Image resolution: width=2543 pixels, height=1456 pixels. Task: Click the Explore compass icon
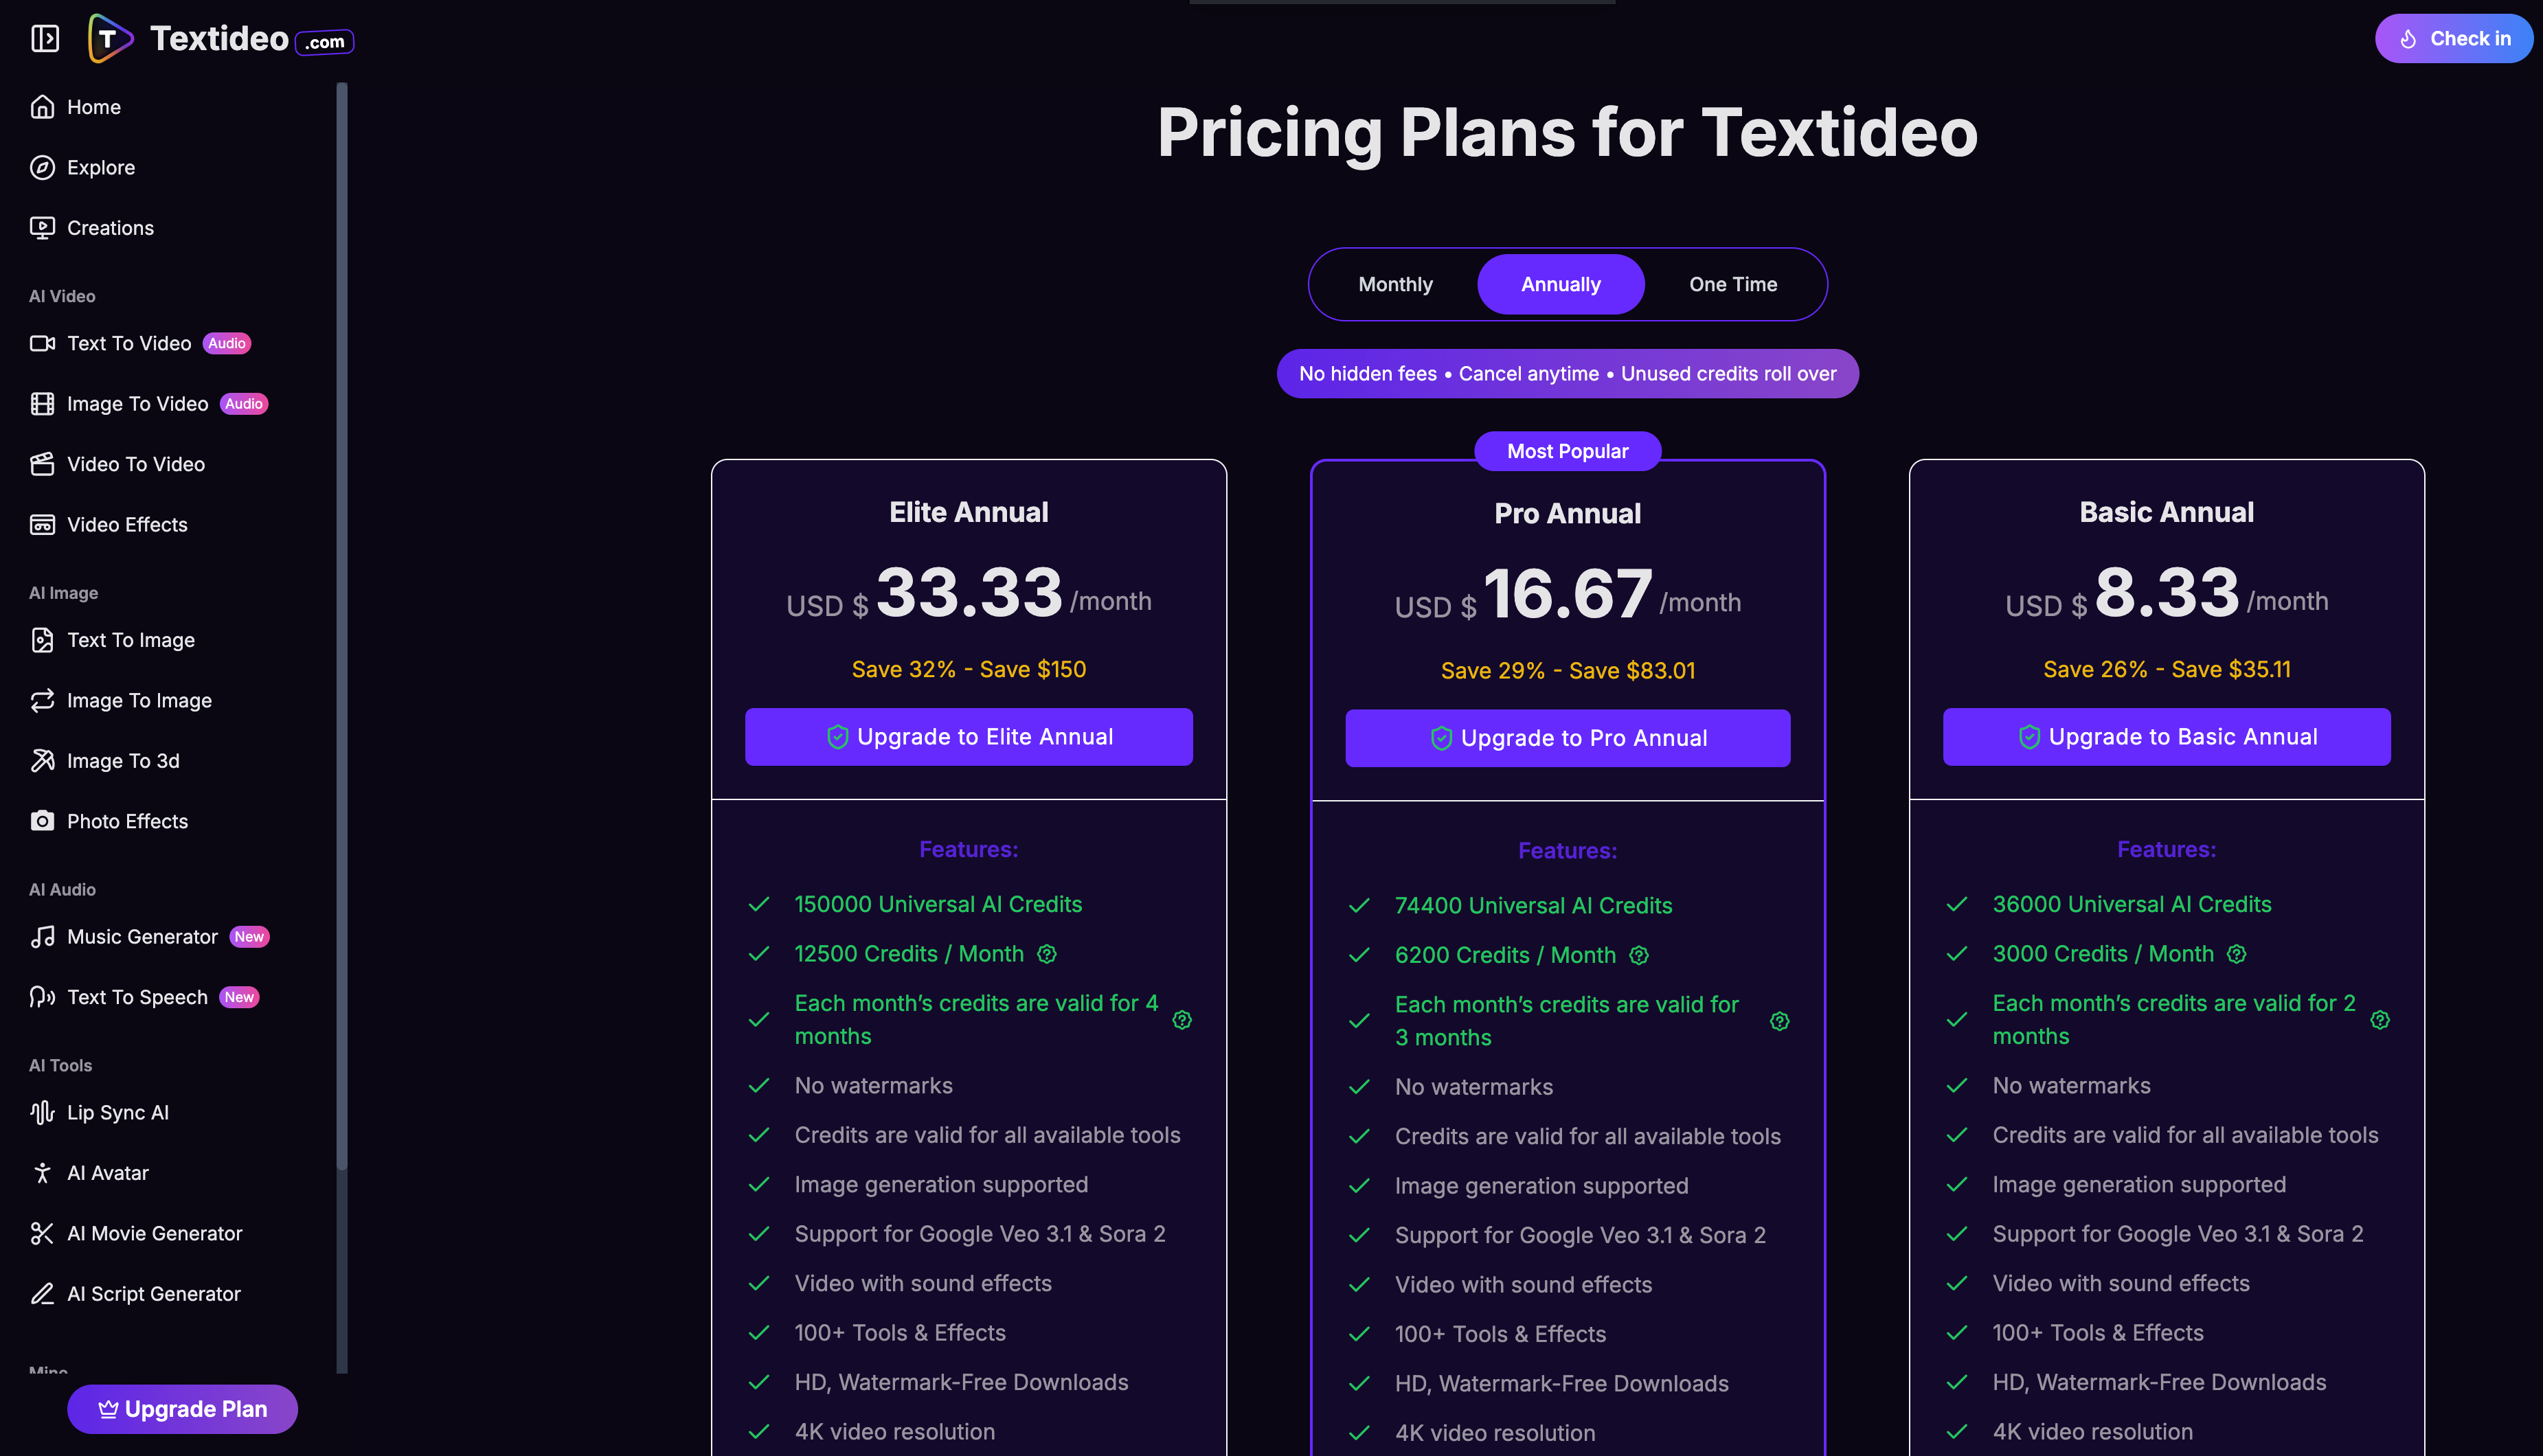[x=42, y=168]
